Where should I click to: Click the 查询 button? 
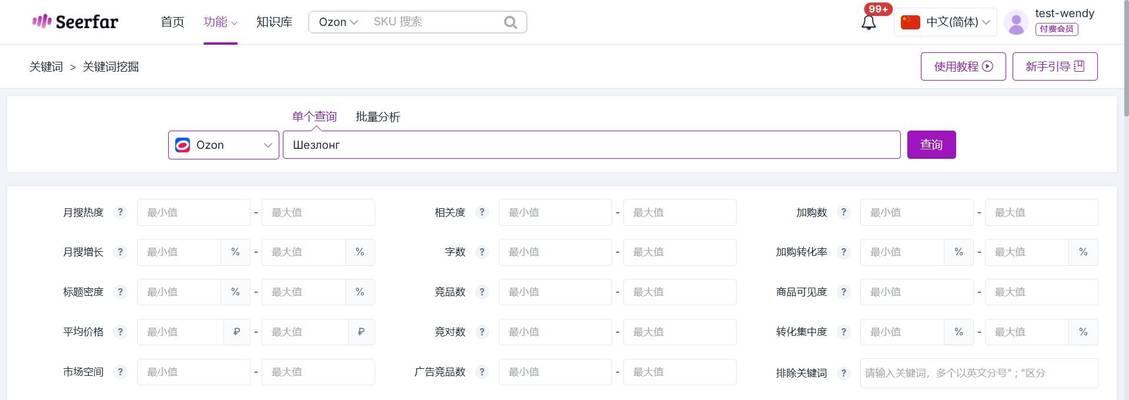931,145
